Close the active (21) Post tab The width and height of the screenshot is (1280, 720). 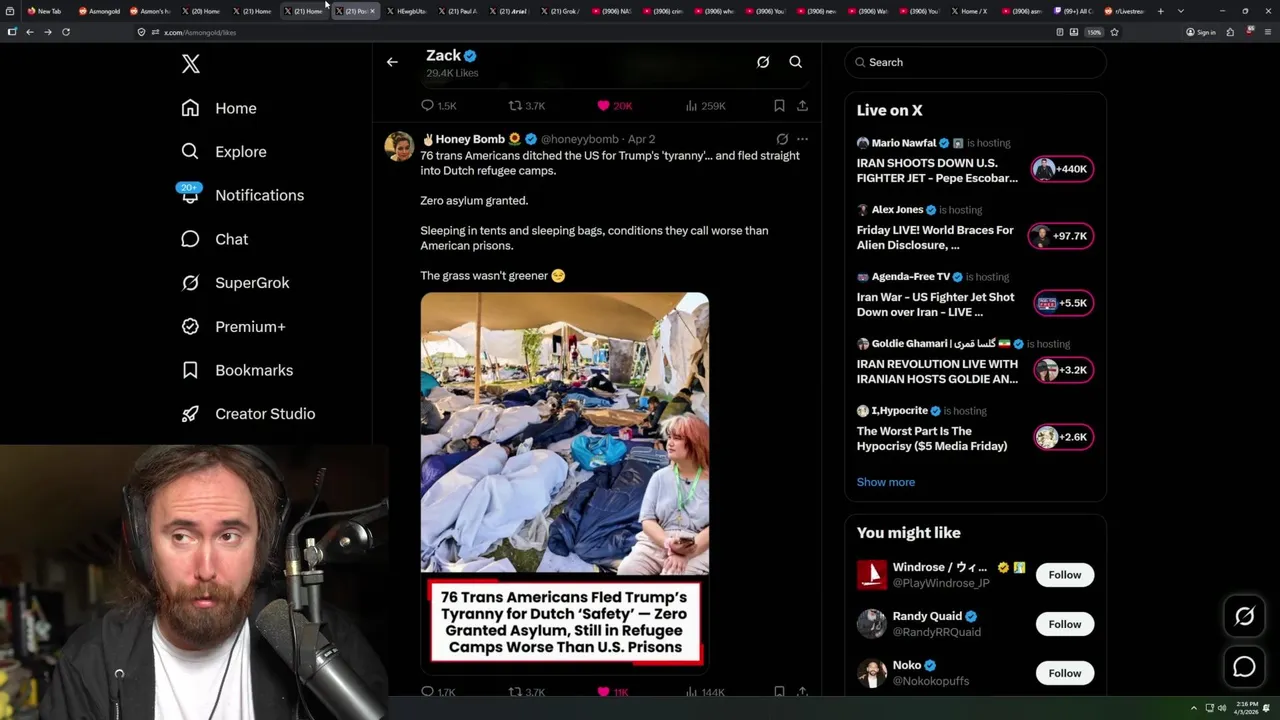pos(372,11)
